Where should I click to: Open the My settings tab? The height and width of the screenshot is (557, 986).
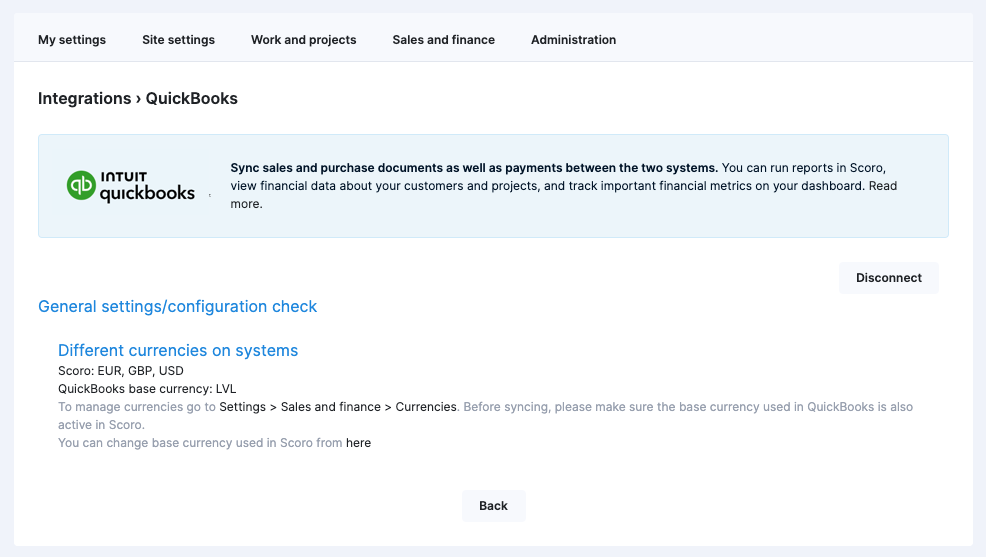pos(72,40)
